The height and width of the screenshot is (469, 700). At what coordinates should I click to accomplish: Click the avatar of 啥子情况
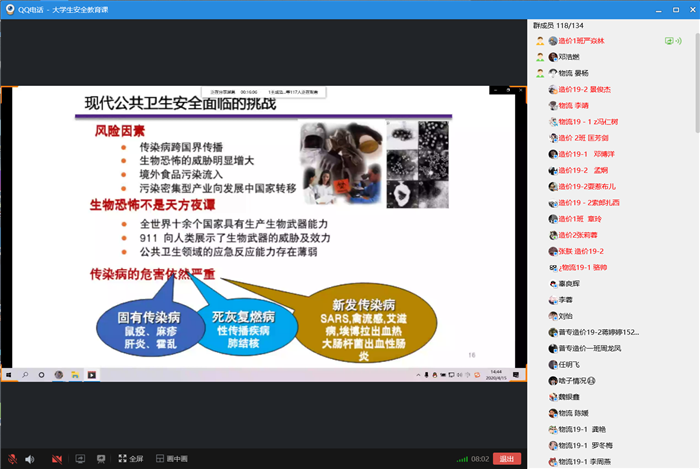[553, 381]
